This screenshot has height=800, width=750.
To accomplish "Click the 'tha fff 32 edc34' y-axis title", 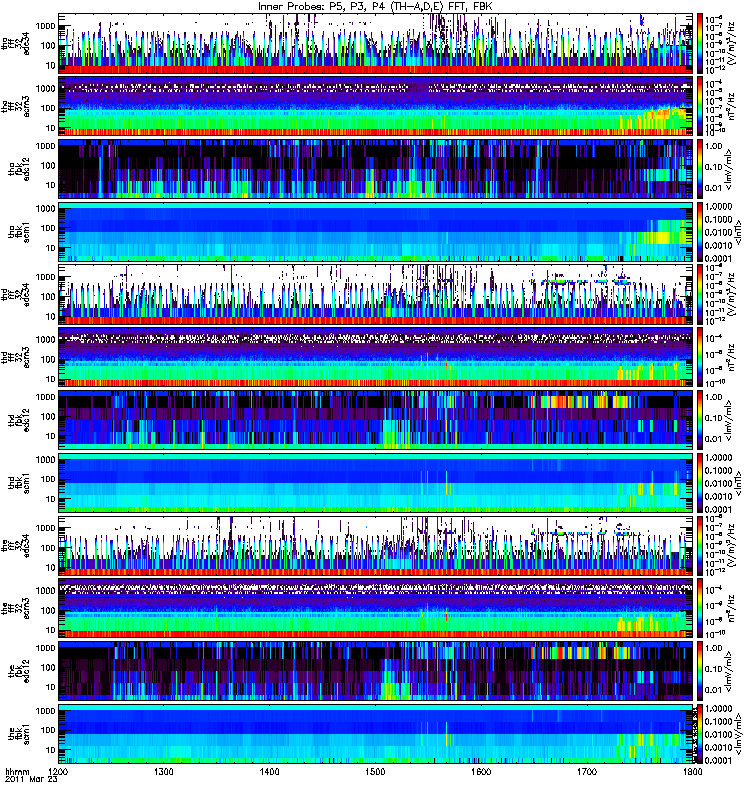I will [x=16, y=44].
